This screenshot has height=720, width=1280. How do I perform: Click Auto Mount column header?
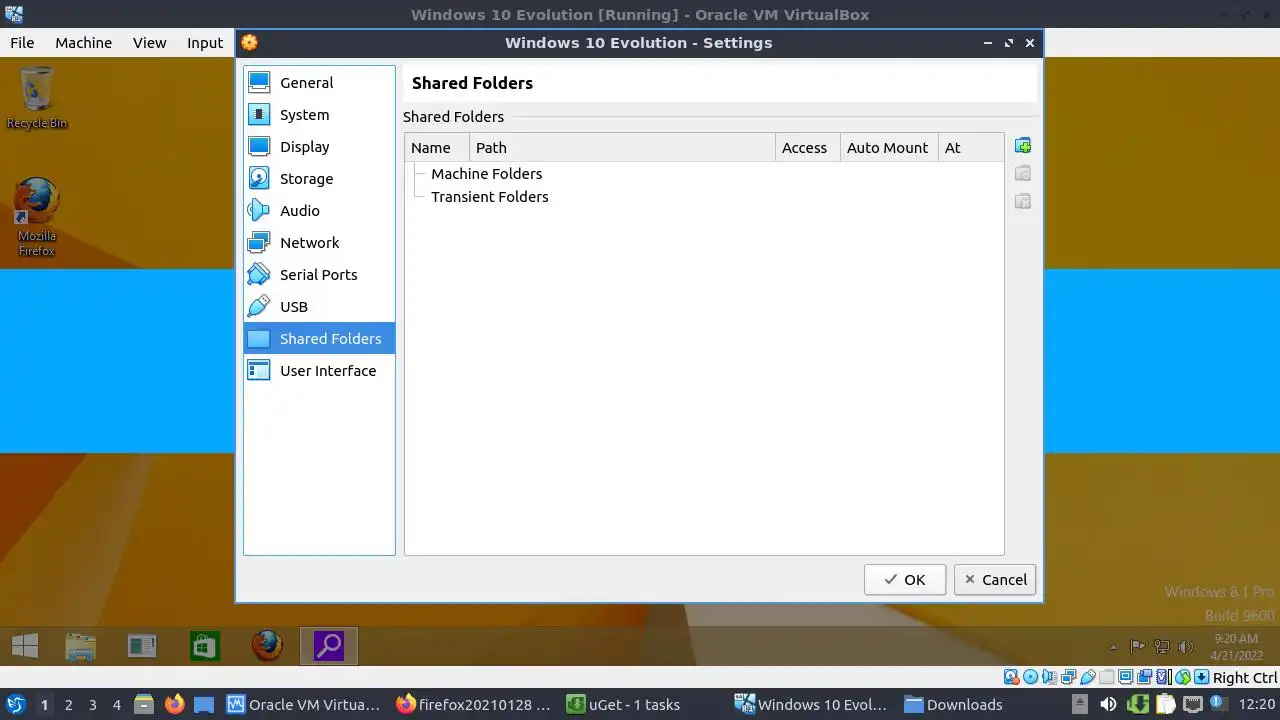coord(889,148)
